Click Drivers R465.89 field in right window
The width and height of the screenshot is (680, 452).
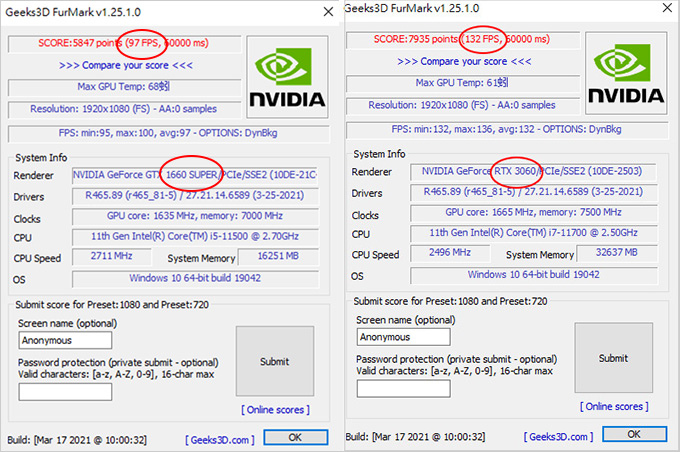pyautogui.click(x=533, y=192)
